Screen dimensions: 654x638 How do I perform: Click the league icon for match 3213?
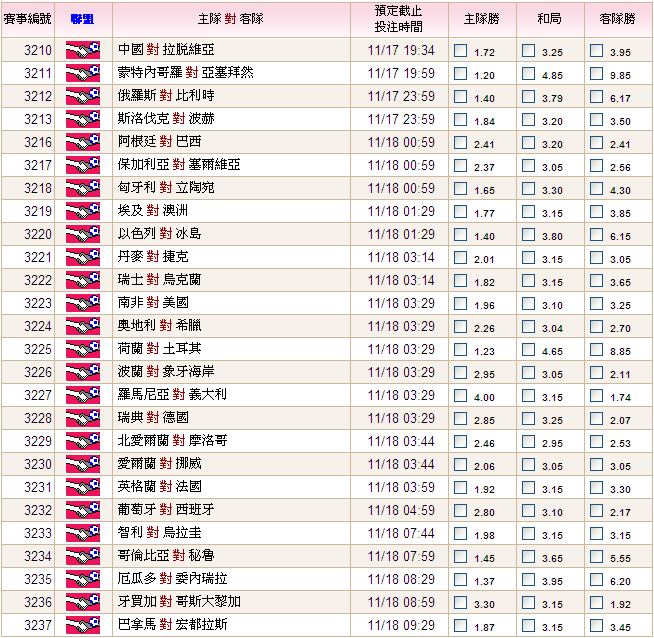(x=83, y=119)
